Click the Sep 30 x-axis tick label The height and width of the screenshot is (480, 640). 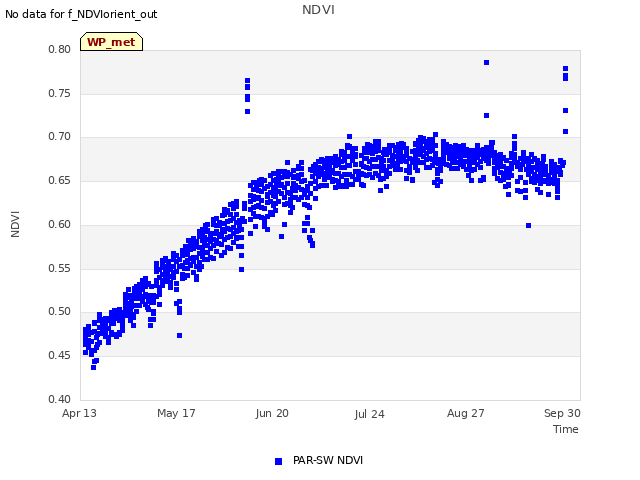(562, 413)
